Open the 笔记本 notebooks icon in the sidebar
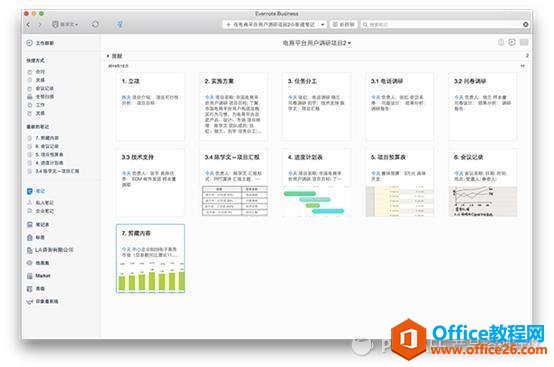 30,225
